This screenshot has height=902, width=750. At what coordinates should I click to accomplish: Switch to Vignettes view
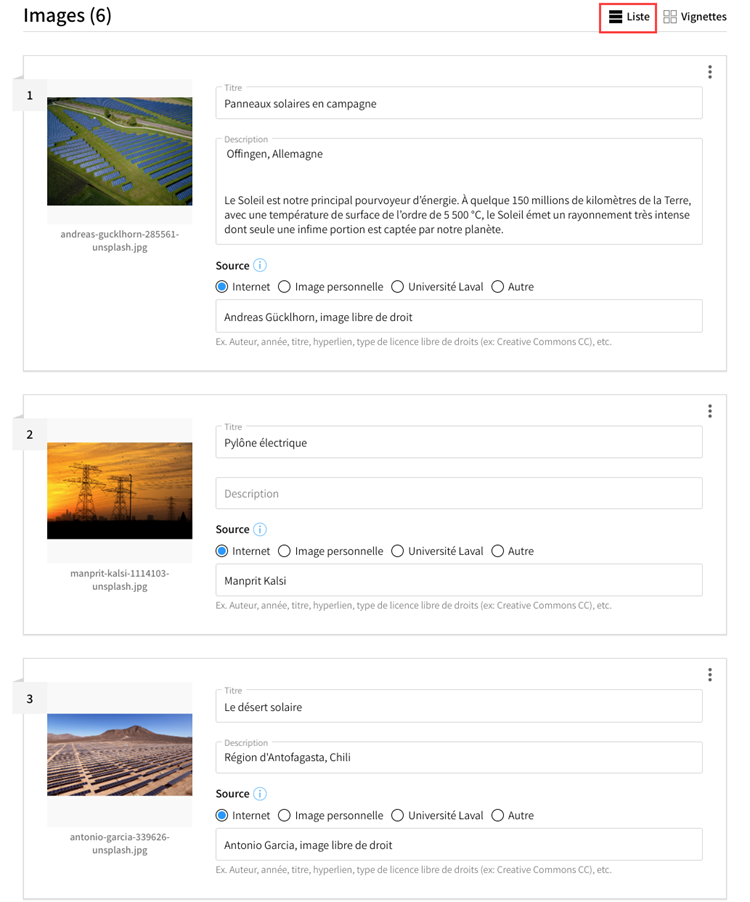695,17
